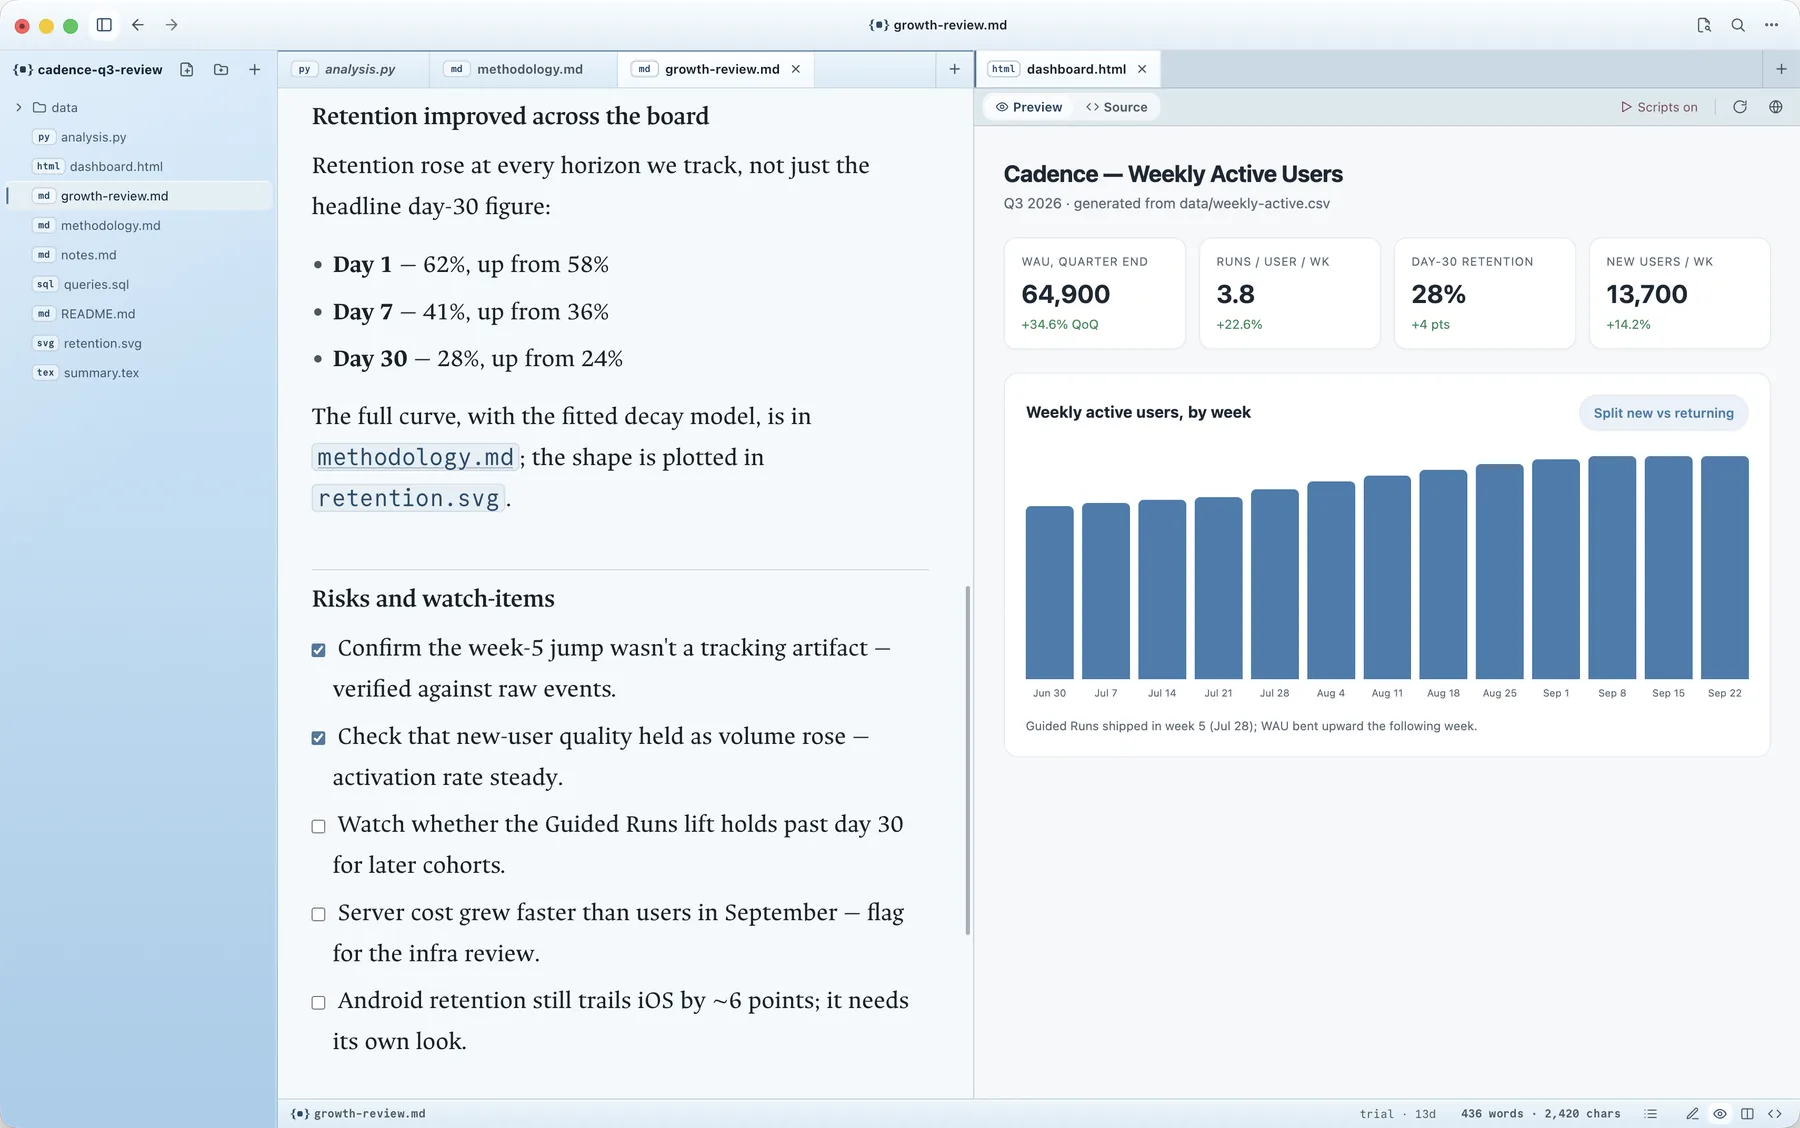This screenshot has width=1800, height=1128.
Task: Add a new tab in the right pane
Action: coord(1781,69)
